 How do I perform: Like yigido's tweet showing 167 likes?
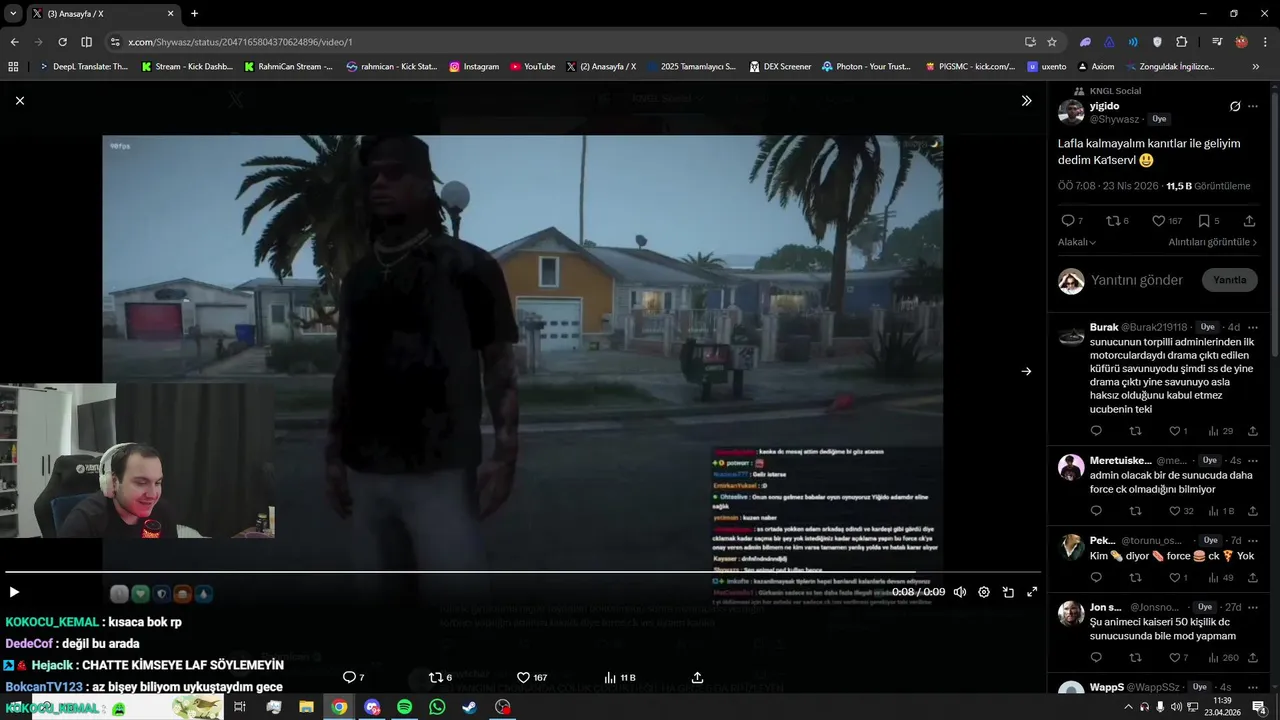click(1167, 221)
